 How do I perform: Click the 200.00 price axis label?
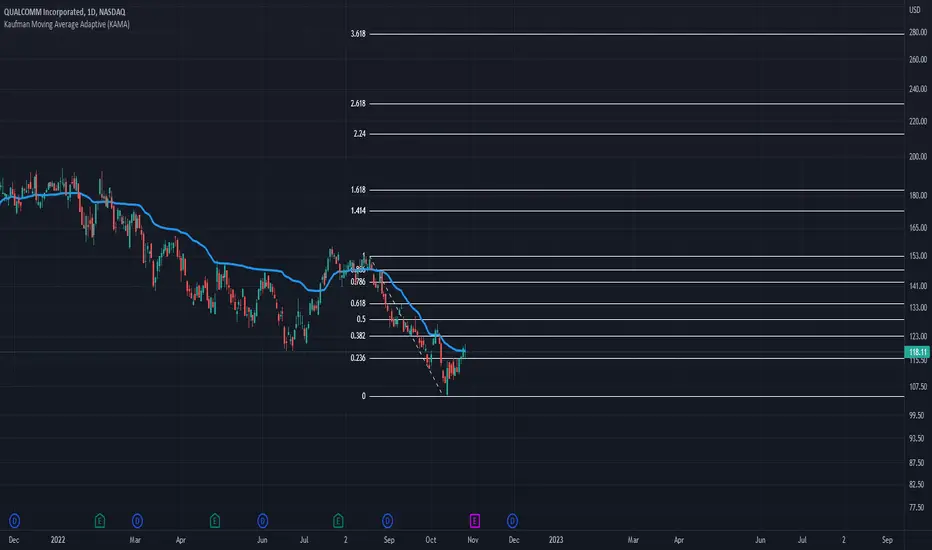[918, 157]
